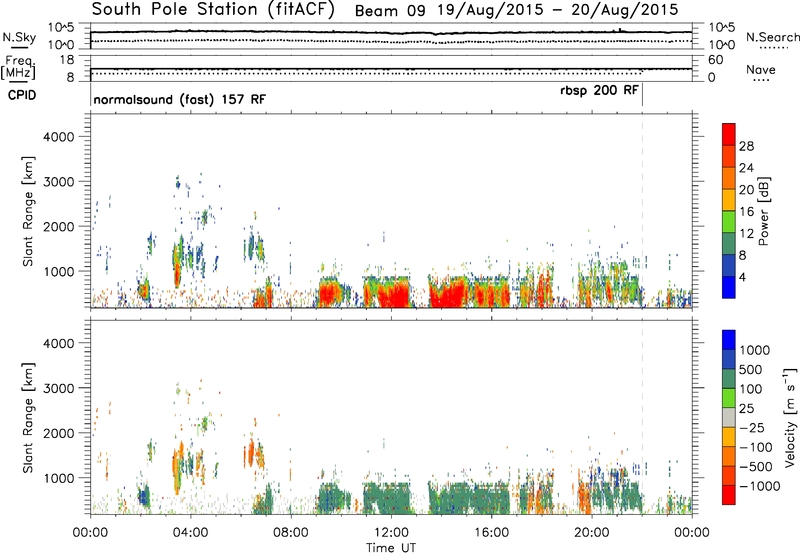Click the '-1000' Velocity scale value
The width and height of the screenshot is (800, 554).
760,486
